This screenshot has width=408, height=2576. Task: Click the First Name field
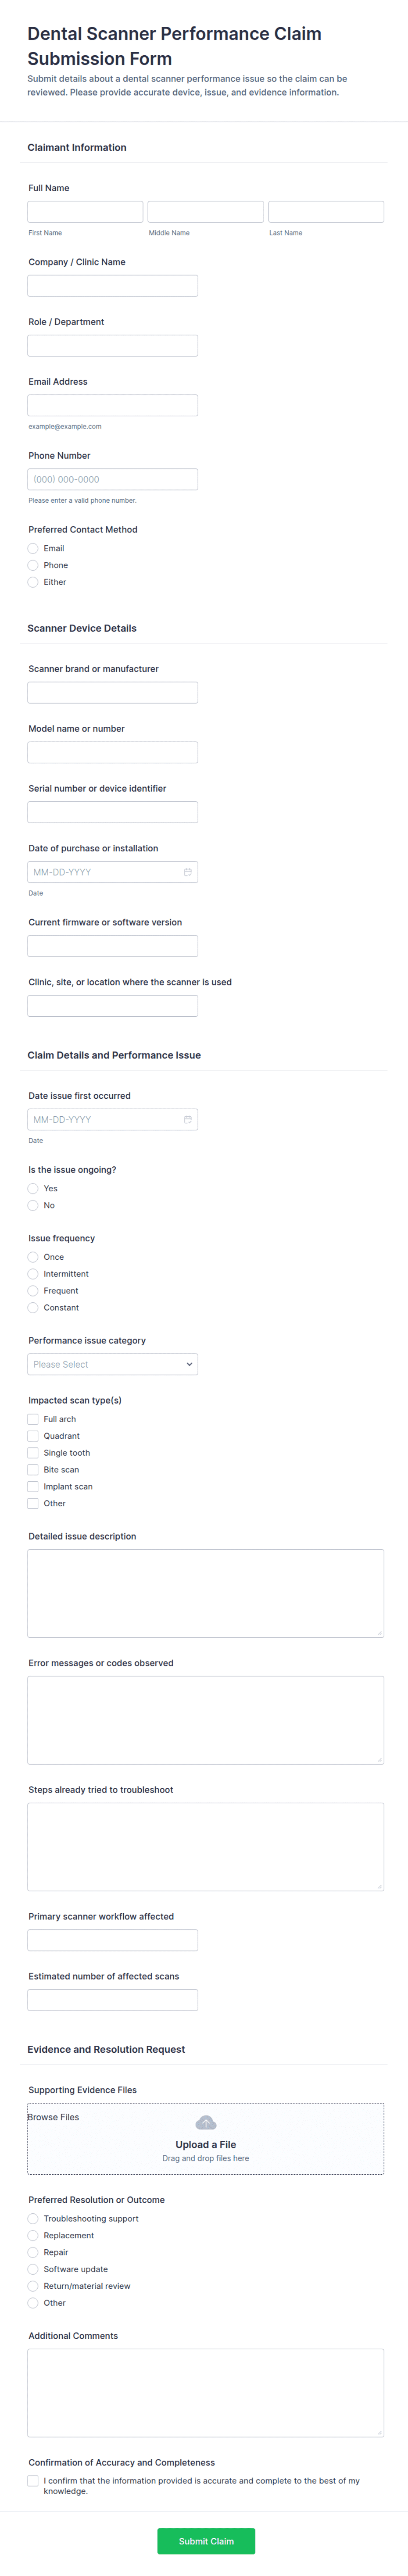click(85, 212)
